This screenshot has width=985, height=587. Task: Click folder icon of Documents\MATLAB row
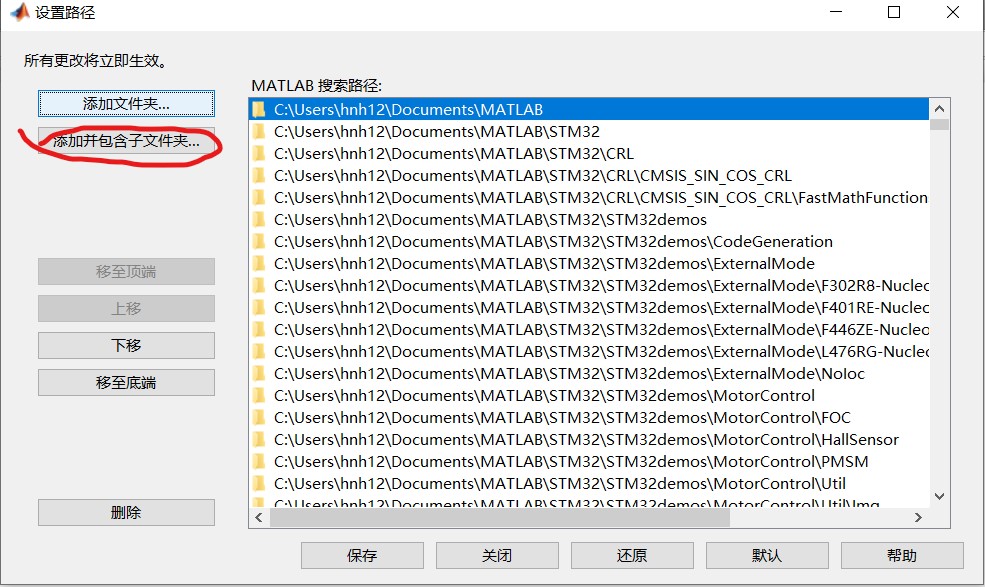tap(259, 109)
